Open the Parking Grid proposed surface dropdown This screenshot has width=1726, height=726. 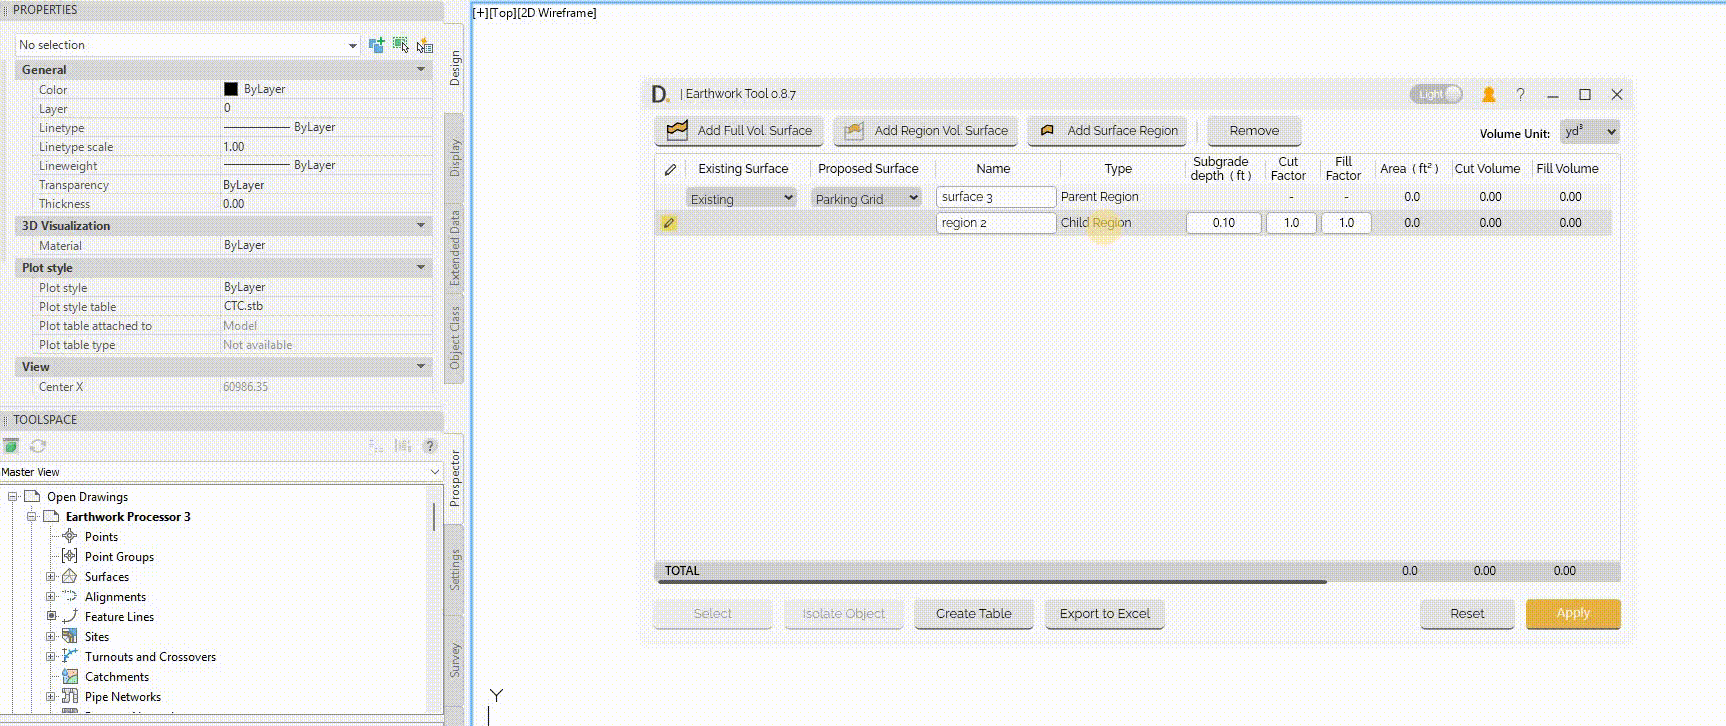pos(866,198)
